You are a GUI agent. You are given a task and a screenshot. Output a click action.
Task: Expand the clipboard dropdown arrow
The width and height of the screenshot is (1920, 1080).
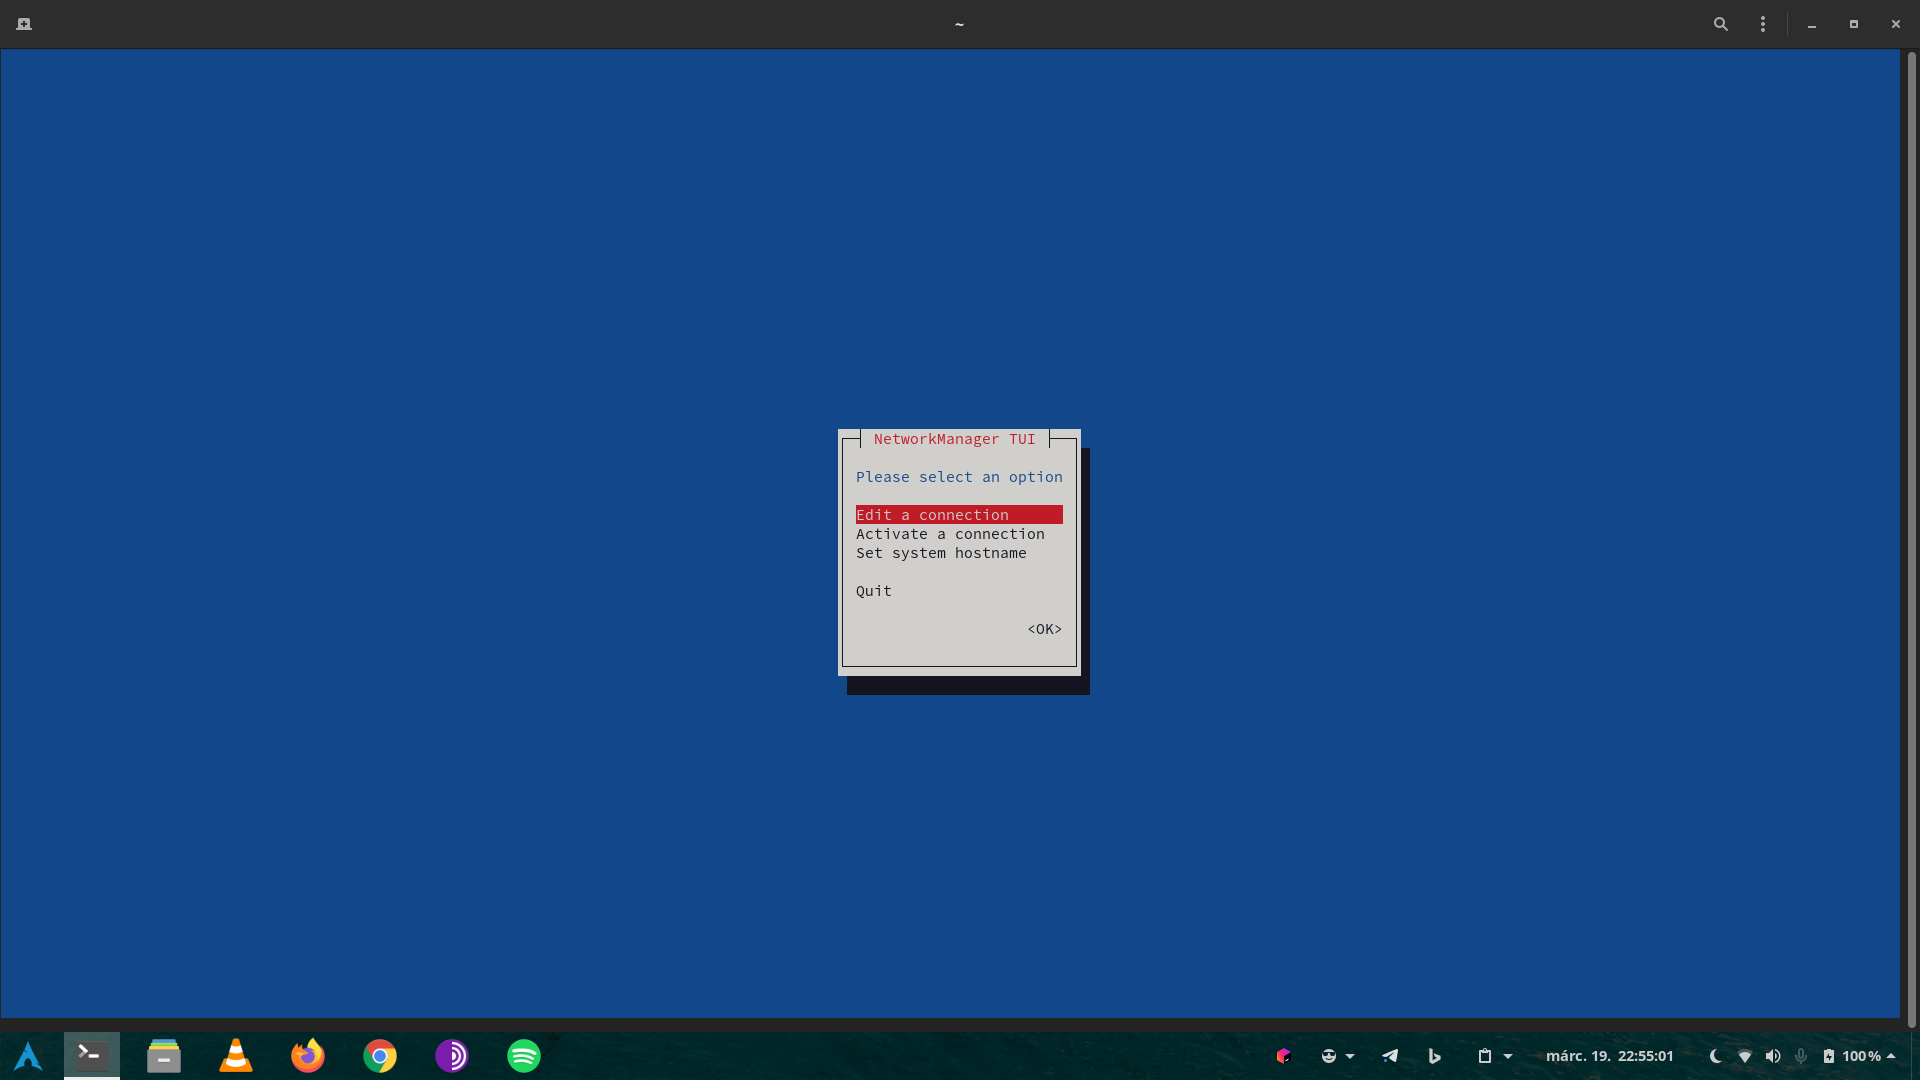(x=1508, y=1056)
